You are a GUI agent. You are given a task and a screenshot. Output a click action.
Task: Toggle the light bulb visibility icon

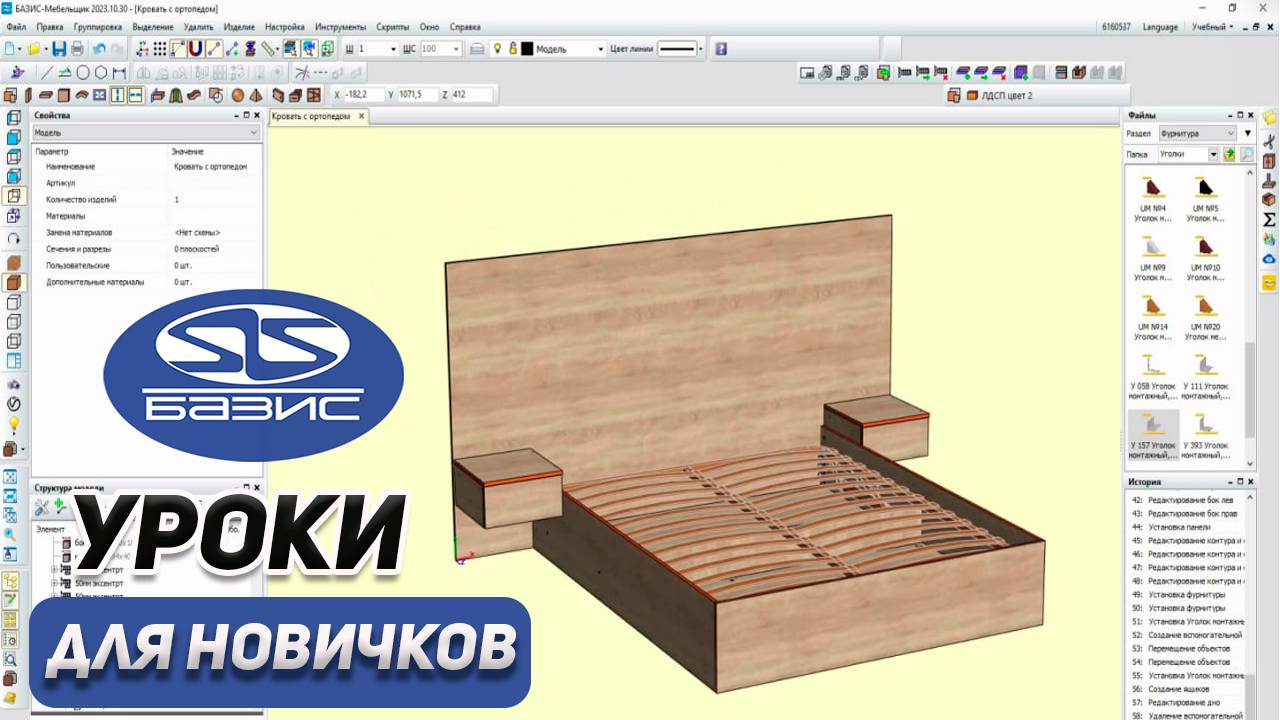click(497, 48)
